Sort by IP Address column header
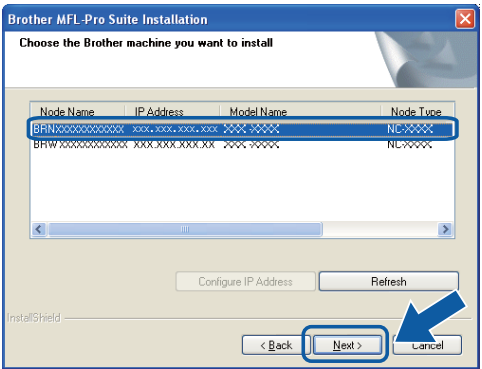This screenshot has height=369, width=482. [x=159, y=112]
